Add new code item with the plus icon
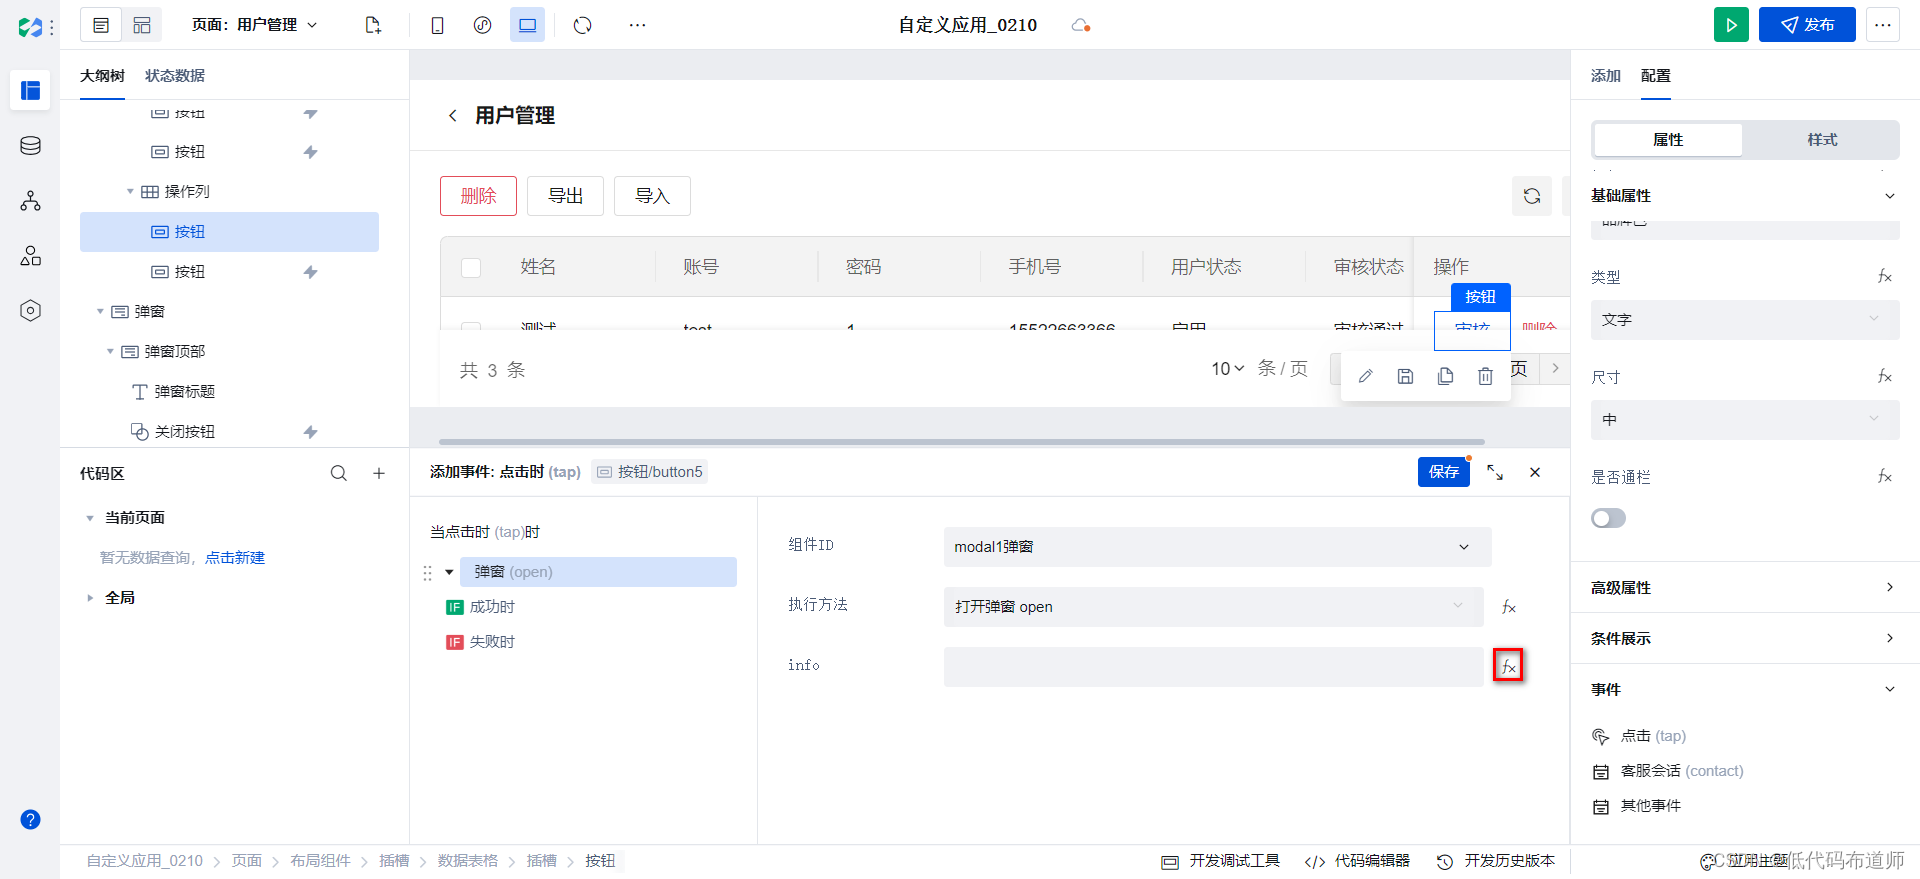Image resolution: width=1920 pixels, height=879 pixels. [x=379, y=473]
